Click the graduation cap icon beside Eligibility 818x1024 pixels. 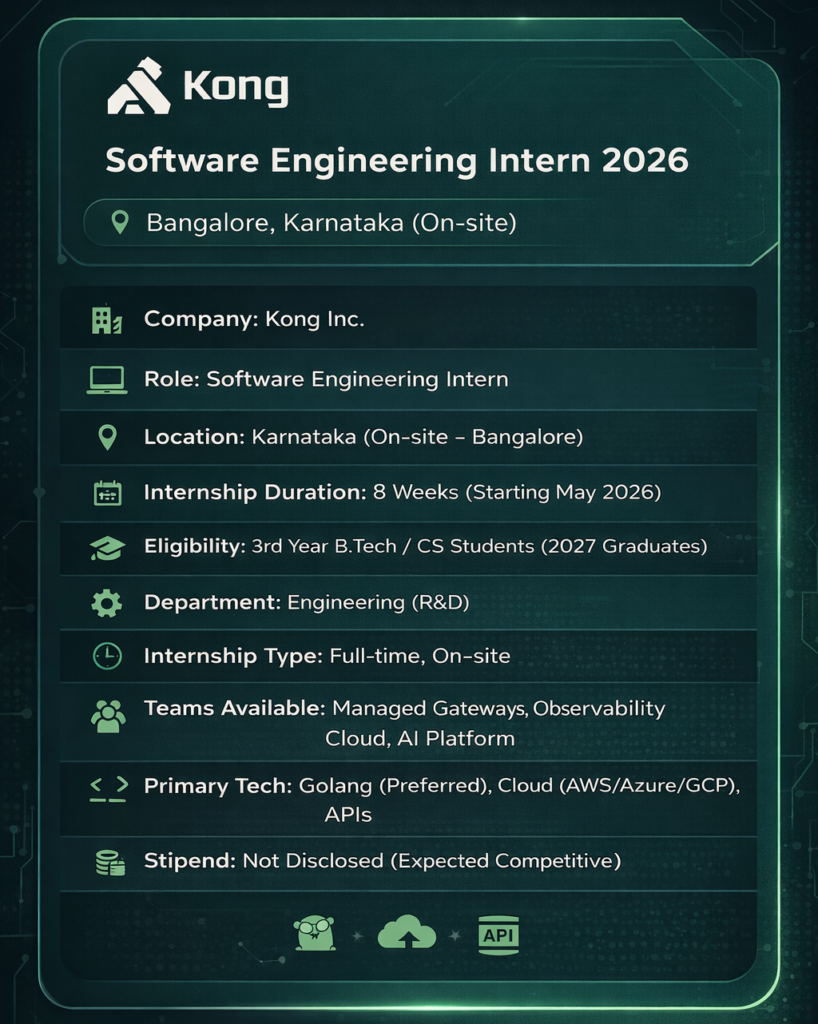tap(107, 547)
